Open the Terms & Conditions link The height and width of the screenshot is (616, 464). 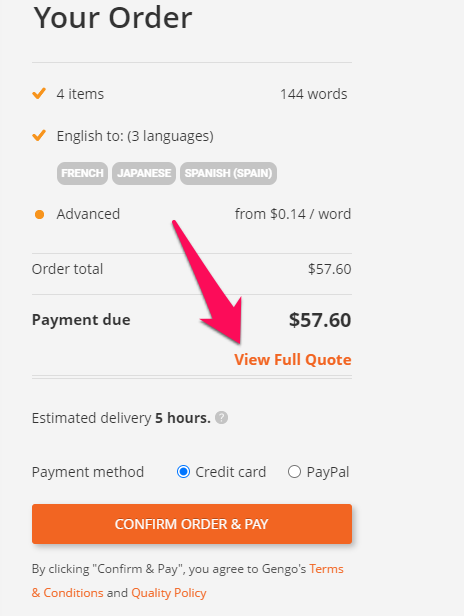point(187,581)
